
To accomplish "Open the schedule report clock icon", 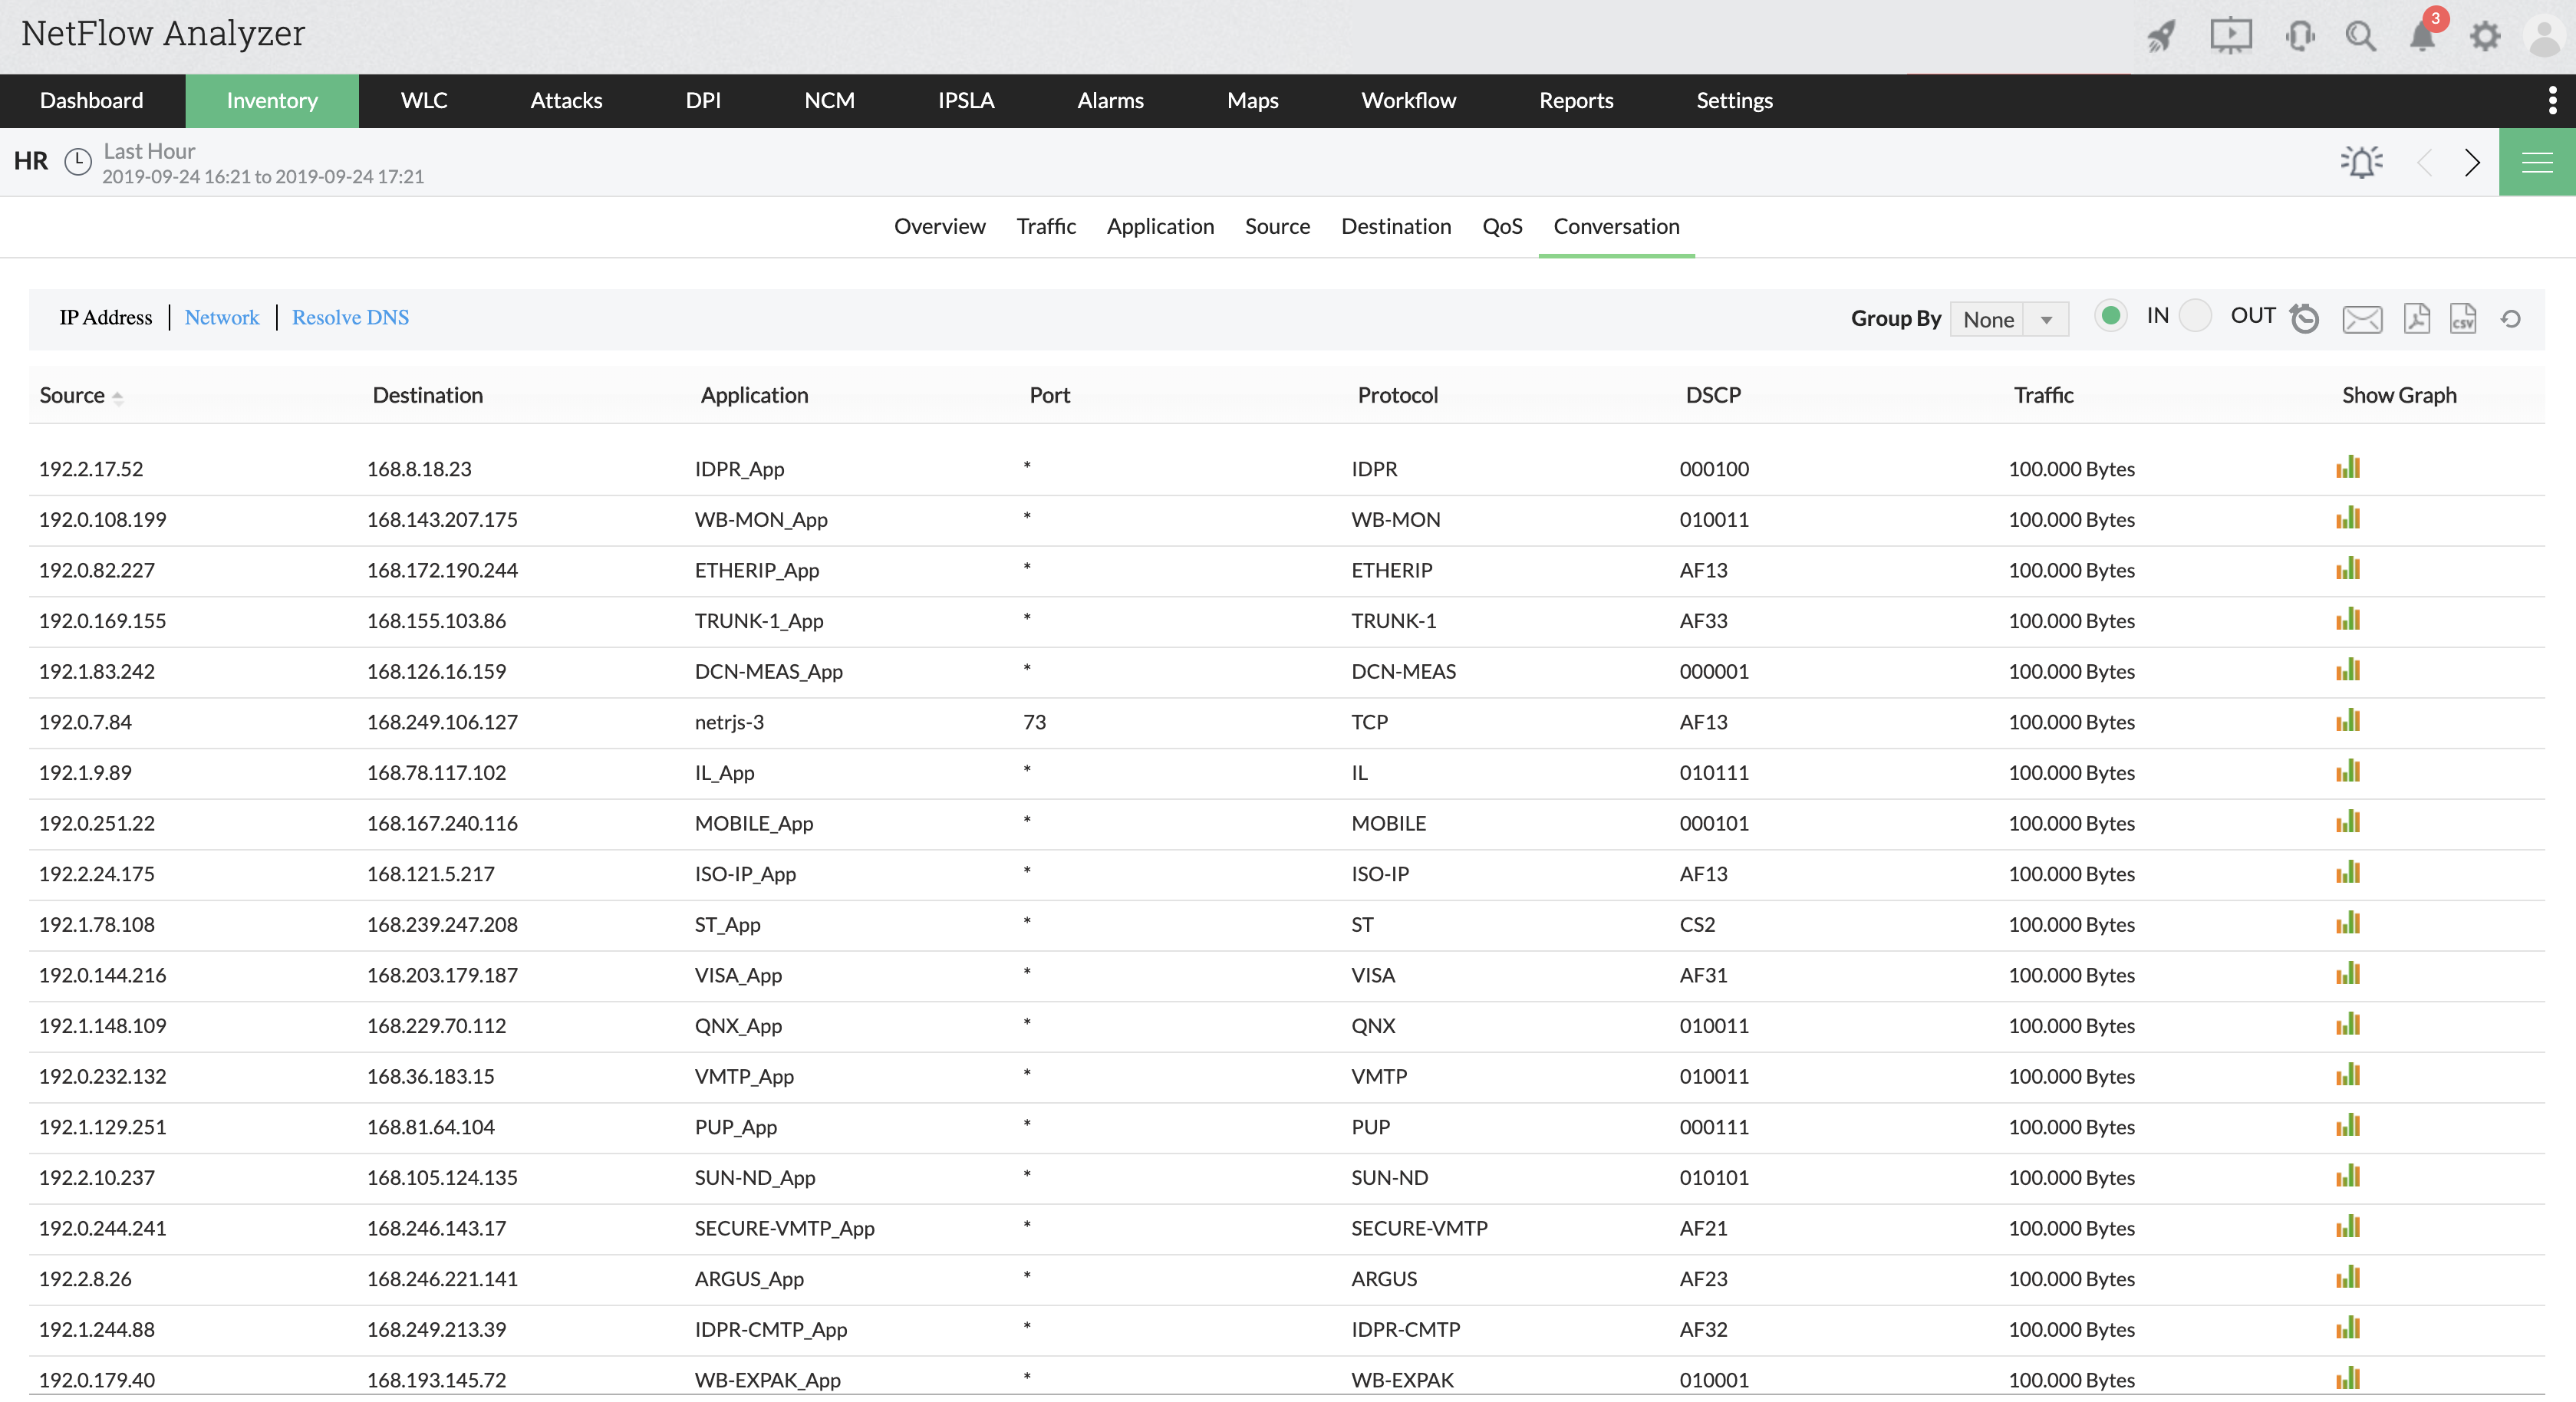I will pos(2305,319).
